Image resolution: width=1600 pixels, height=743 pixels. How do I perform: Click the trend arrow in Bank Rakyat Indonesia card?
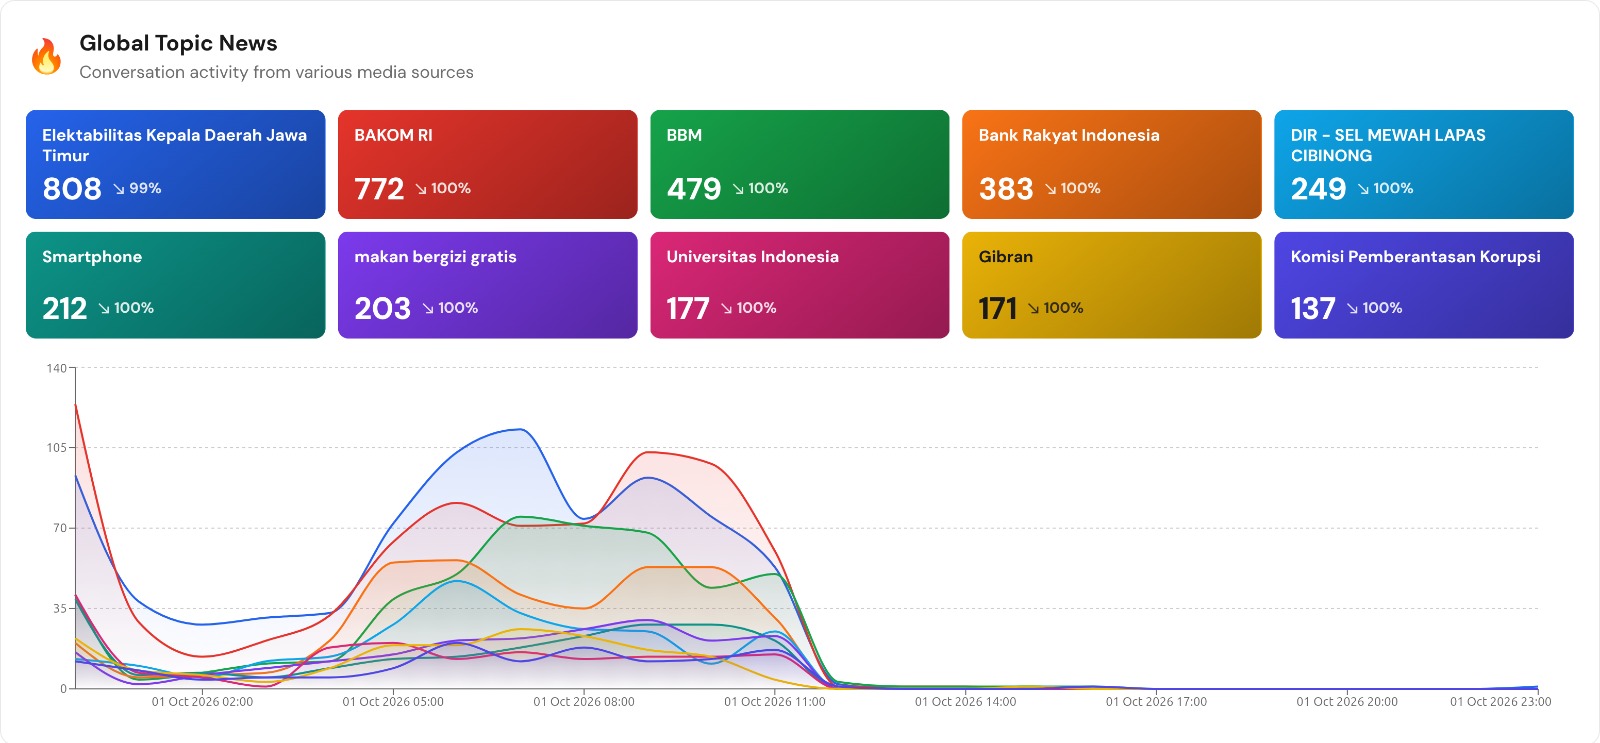pyautogui.click(x=1051, y=188)
